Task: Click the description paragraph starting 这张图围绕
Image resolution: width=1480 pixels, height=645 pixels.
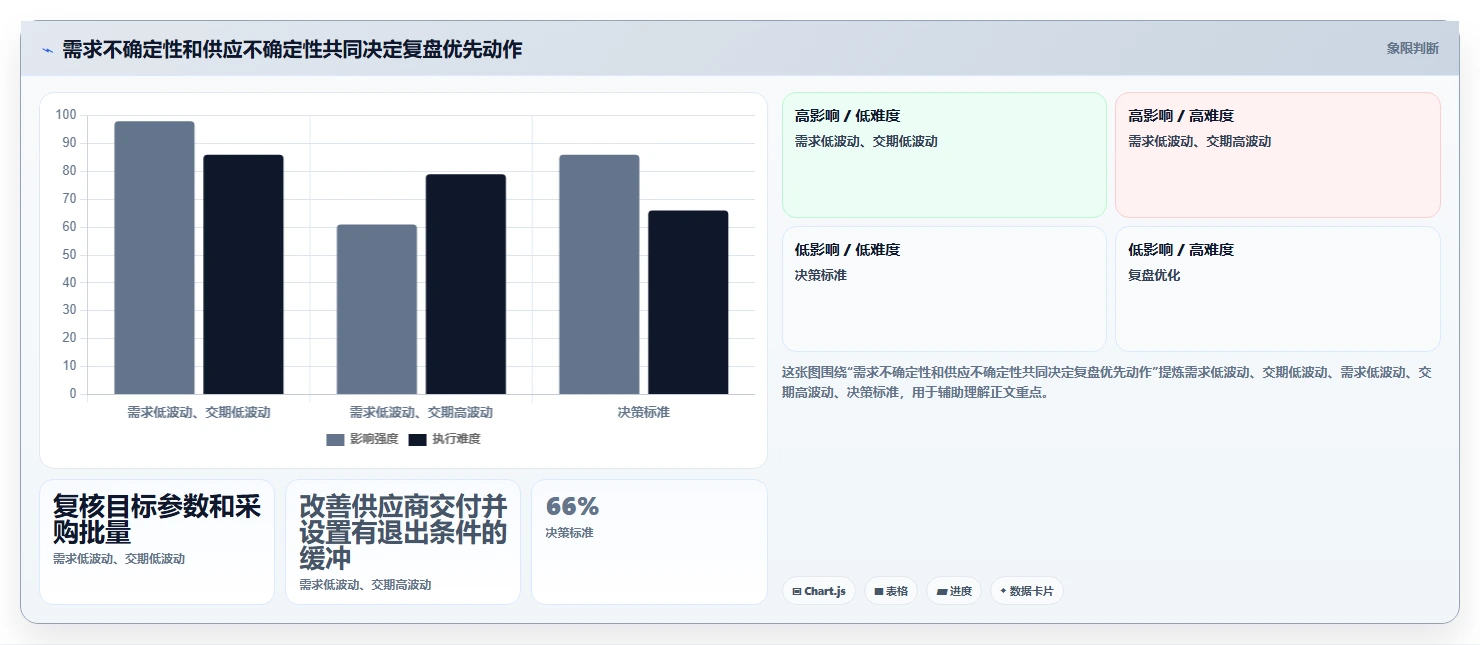Action: pos(1107,382)
